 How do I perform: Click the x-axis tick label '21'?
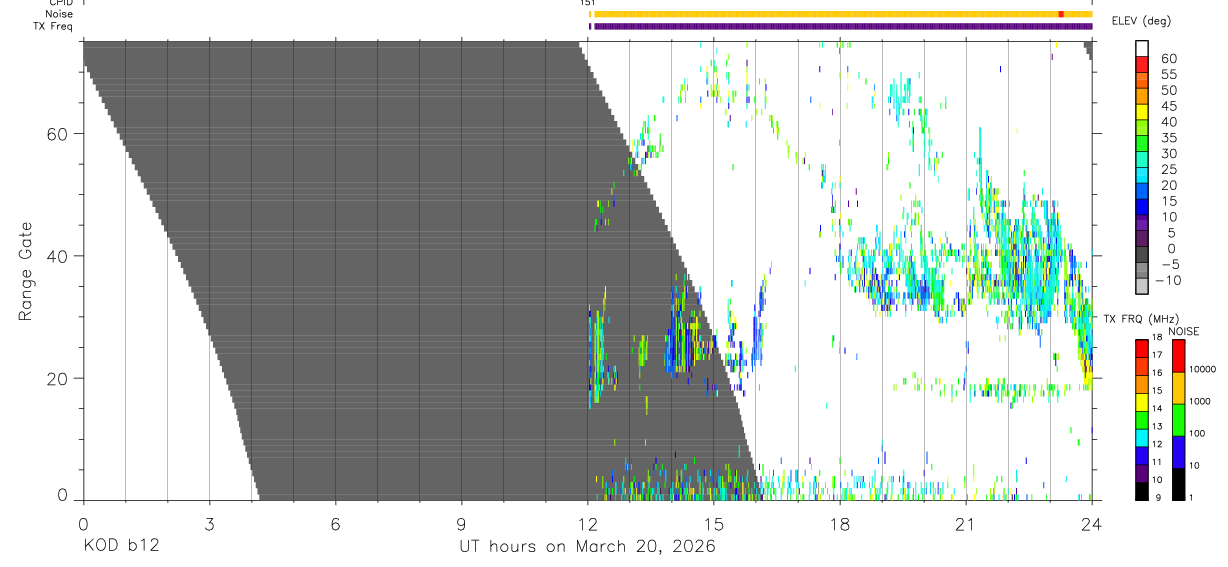coord(965,523)
